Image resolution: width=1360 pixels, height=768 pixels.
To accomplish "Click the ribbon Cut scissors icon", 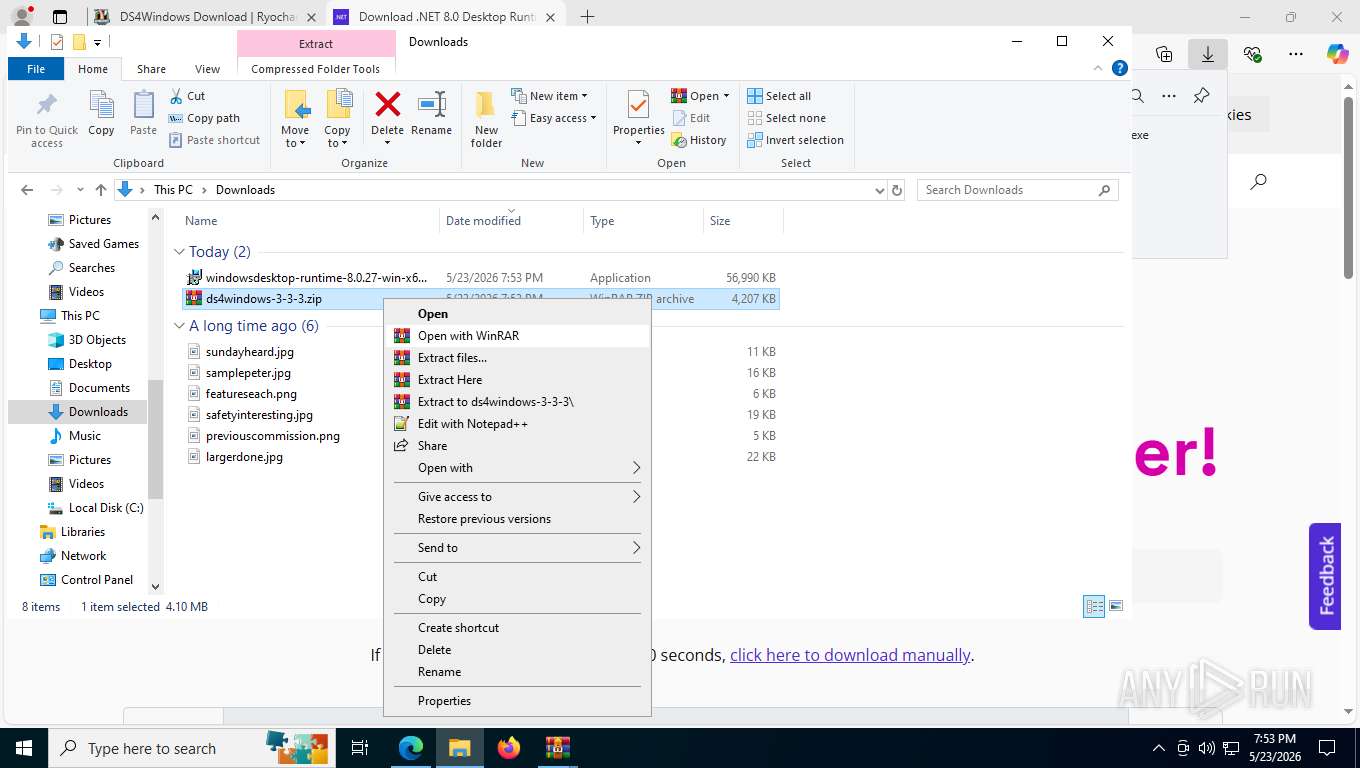I will [176, 96].
